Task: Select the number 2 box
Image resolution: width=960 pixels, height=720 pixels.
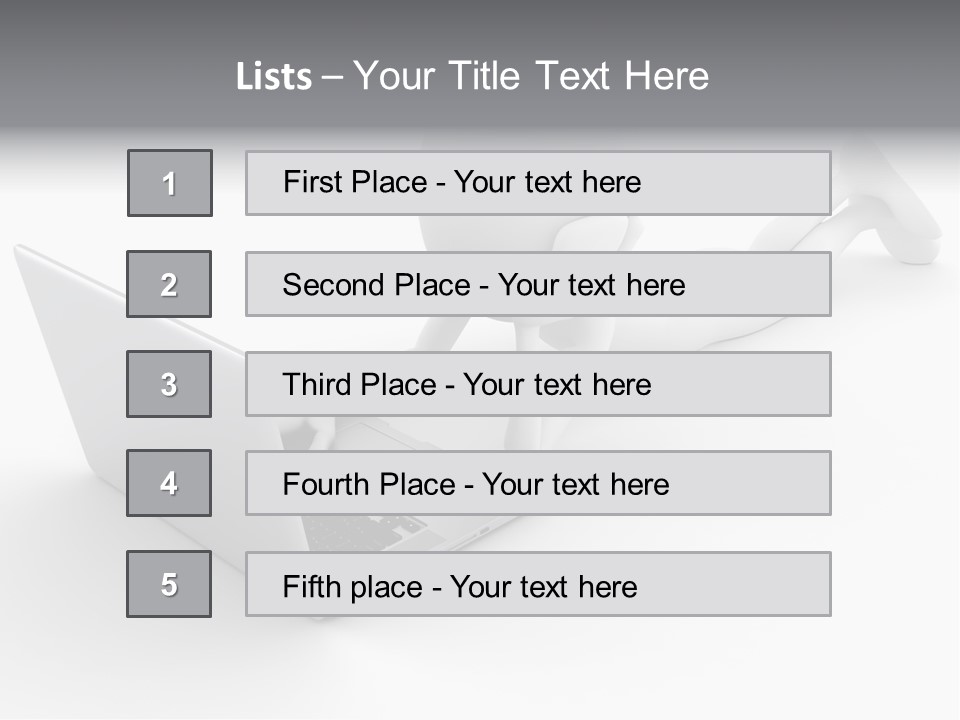Action: pos(169,284)
